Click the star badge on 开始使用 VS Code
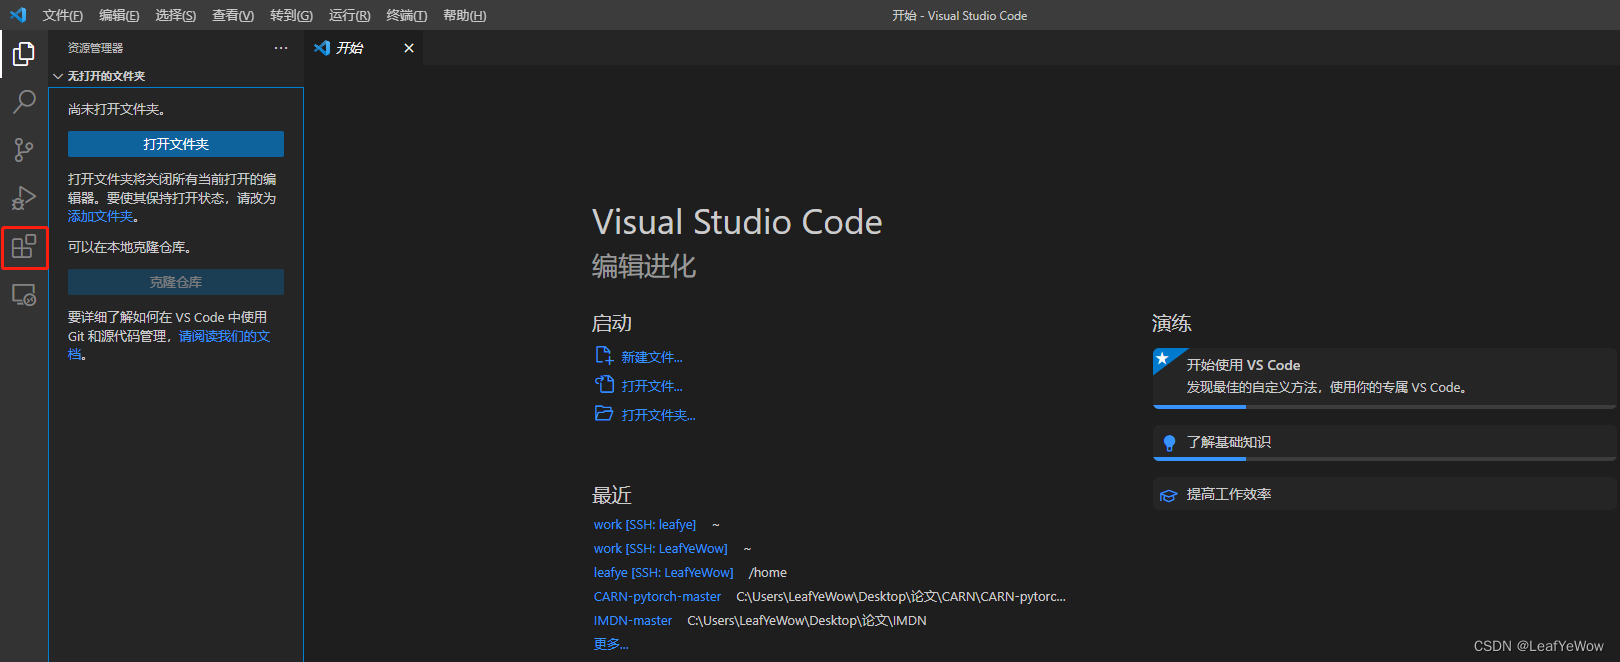Image resolution: width=1620 pixels, height=662 pixels. [x=1162, y=358]
